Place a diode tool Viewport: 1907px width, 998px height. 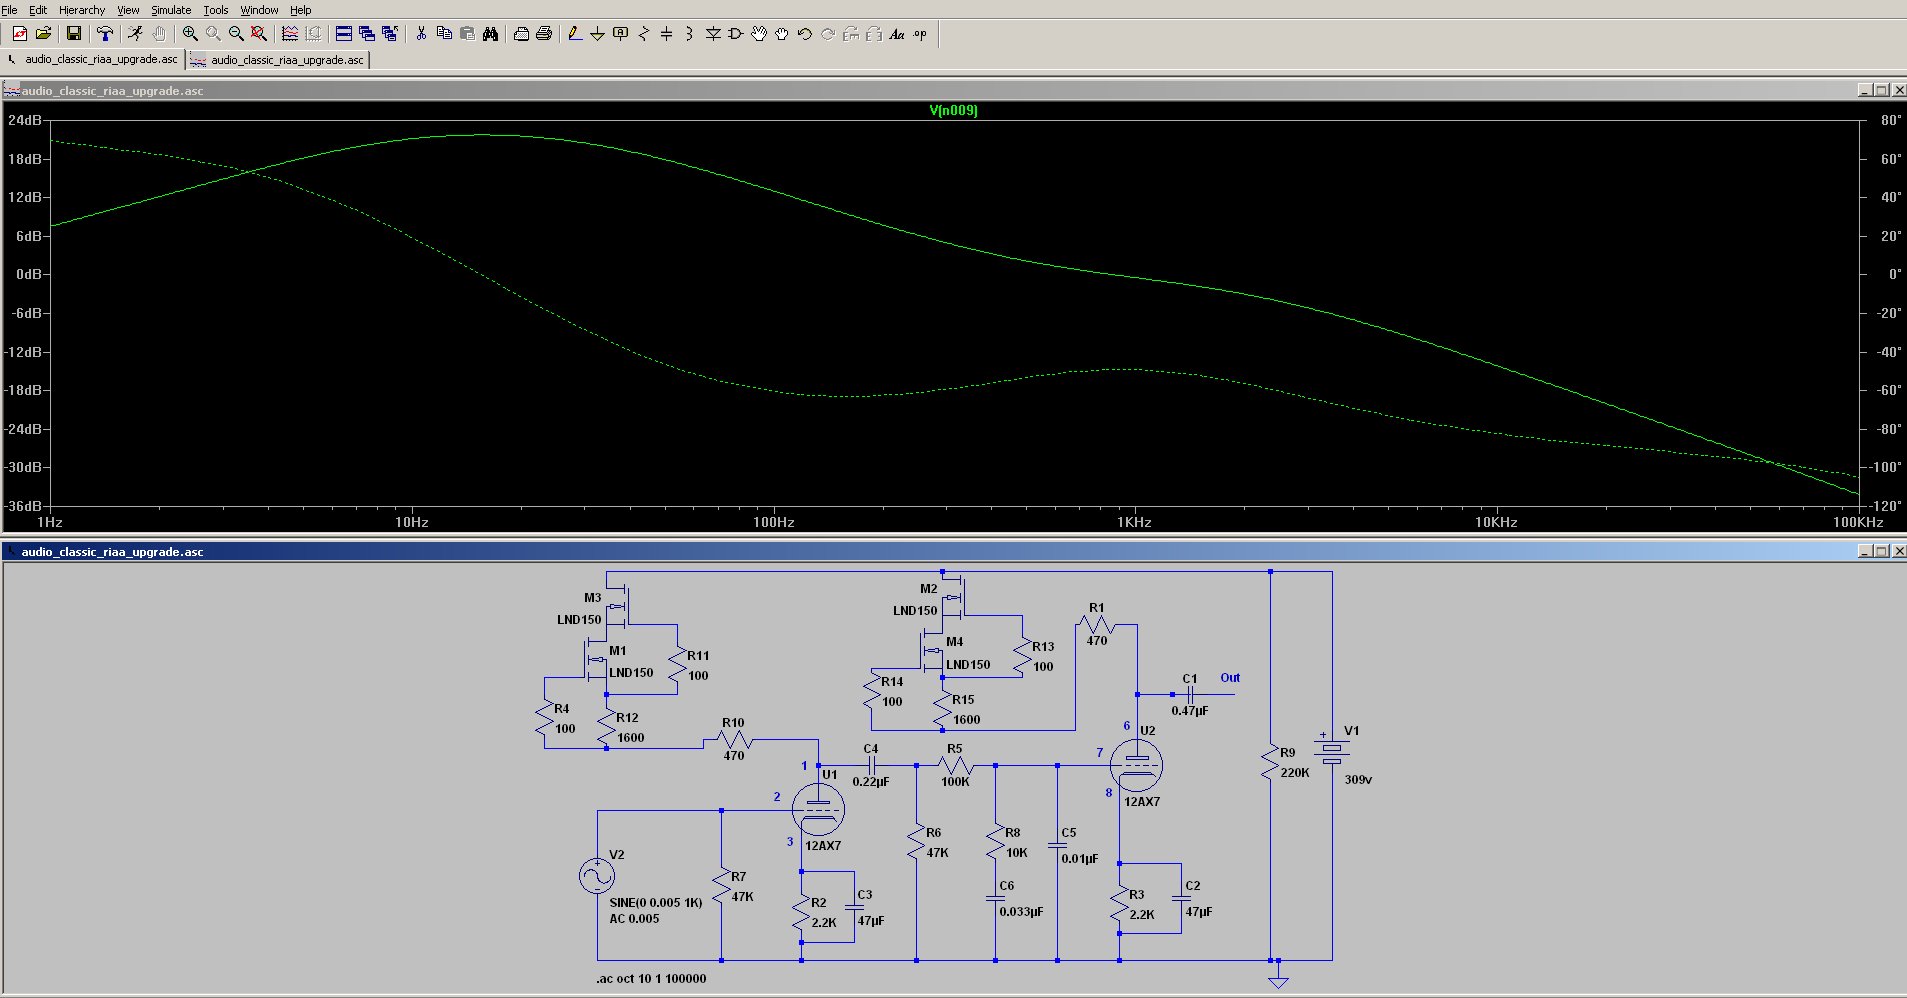pyautogui.click(x=713, y=34)
